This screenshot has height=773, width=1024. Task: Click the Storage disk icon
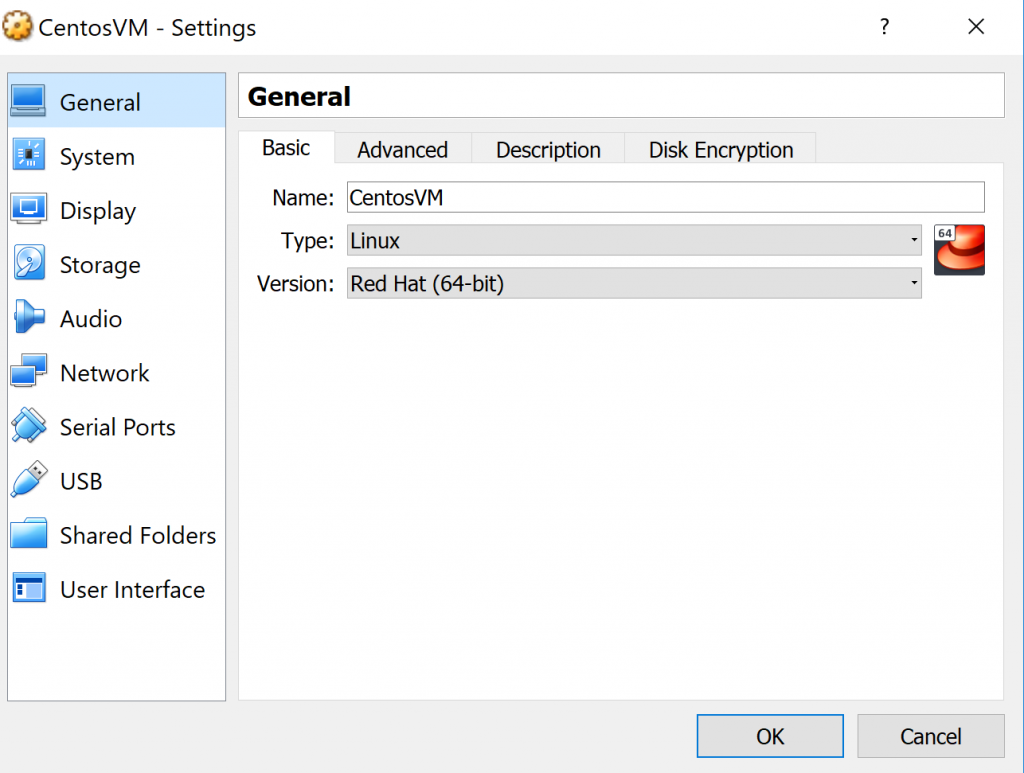tap(28, 263)
